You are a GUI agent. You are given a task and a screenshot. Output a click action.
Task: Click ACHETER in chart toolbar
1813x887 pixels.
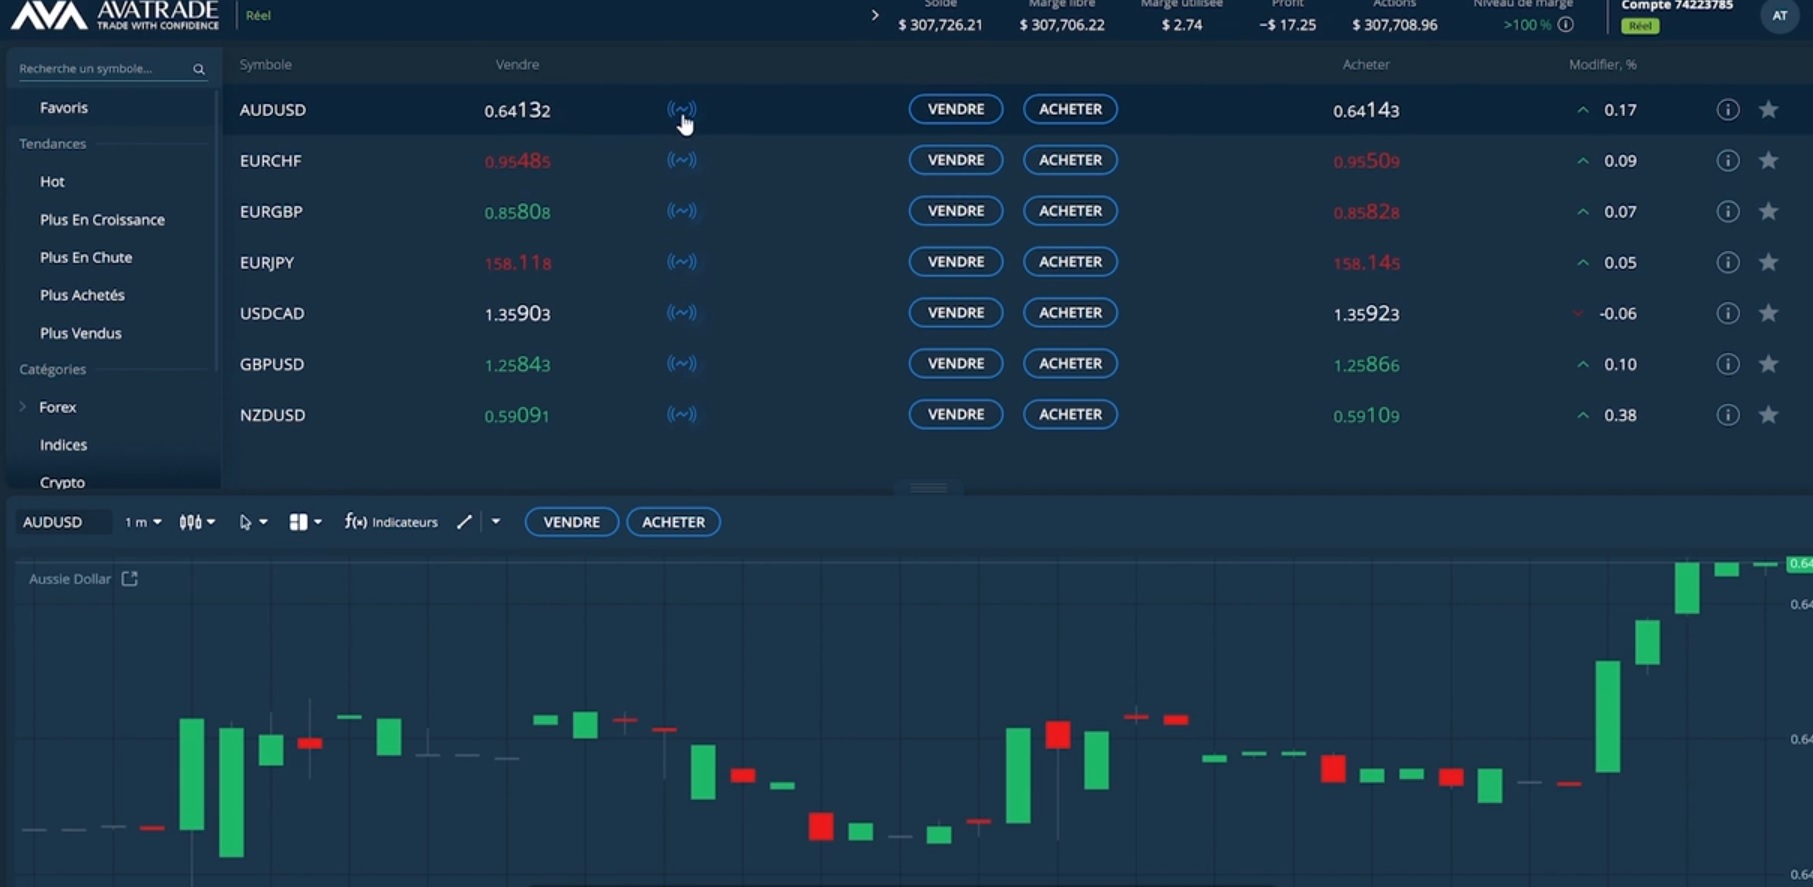point(673,522)
